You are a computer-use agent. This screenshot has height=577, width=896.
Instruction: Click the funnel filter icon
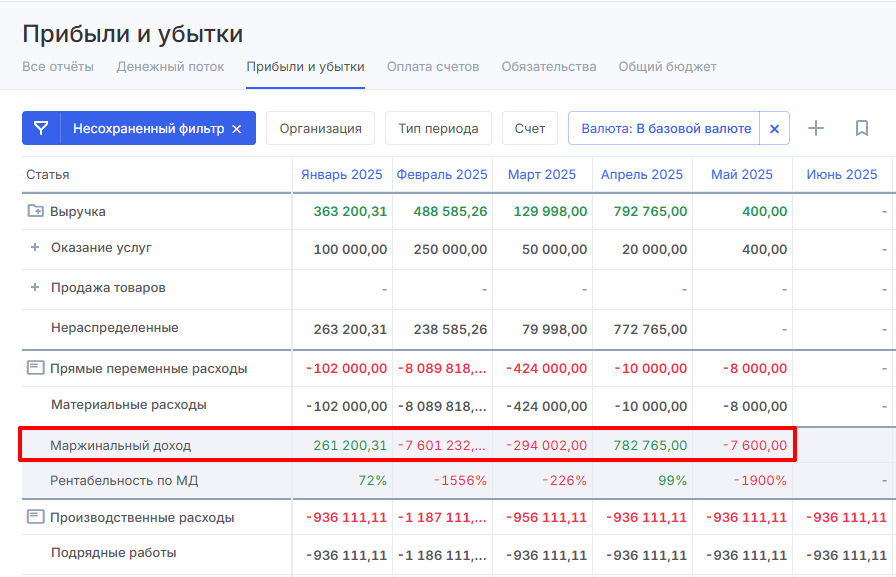[41, 128]
